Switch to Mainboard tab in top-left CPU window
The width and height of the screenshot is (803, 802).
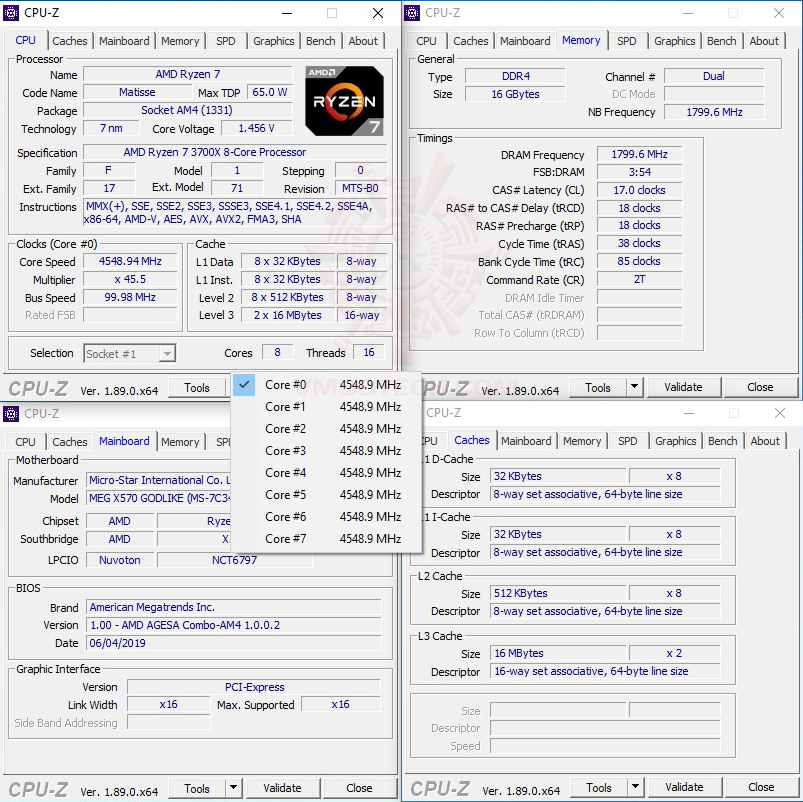click(124, 41)
